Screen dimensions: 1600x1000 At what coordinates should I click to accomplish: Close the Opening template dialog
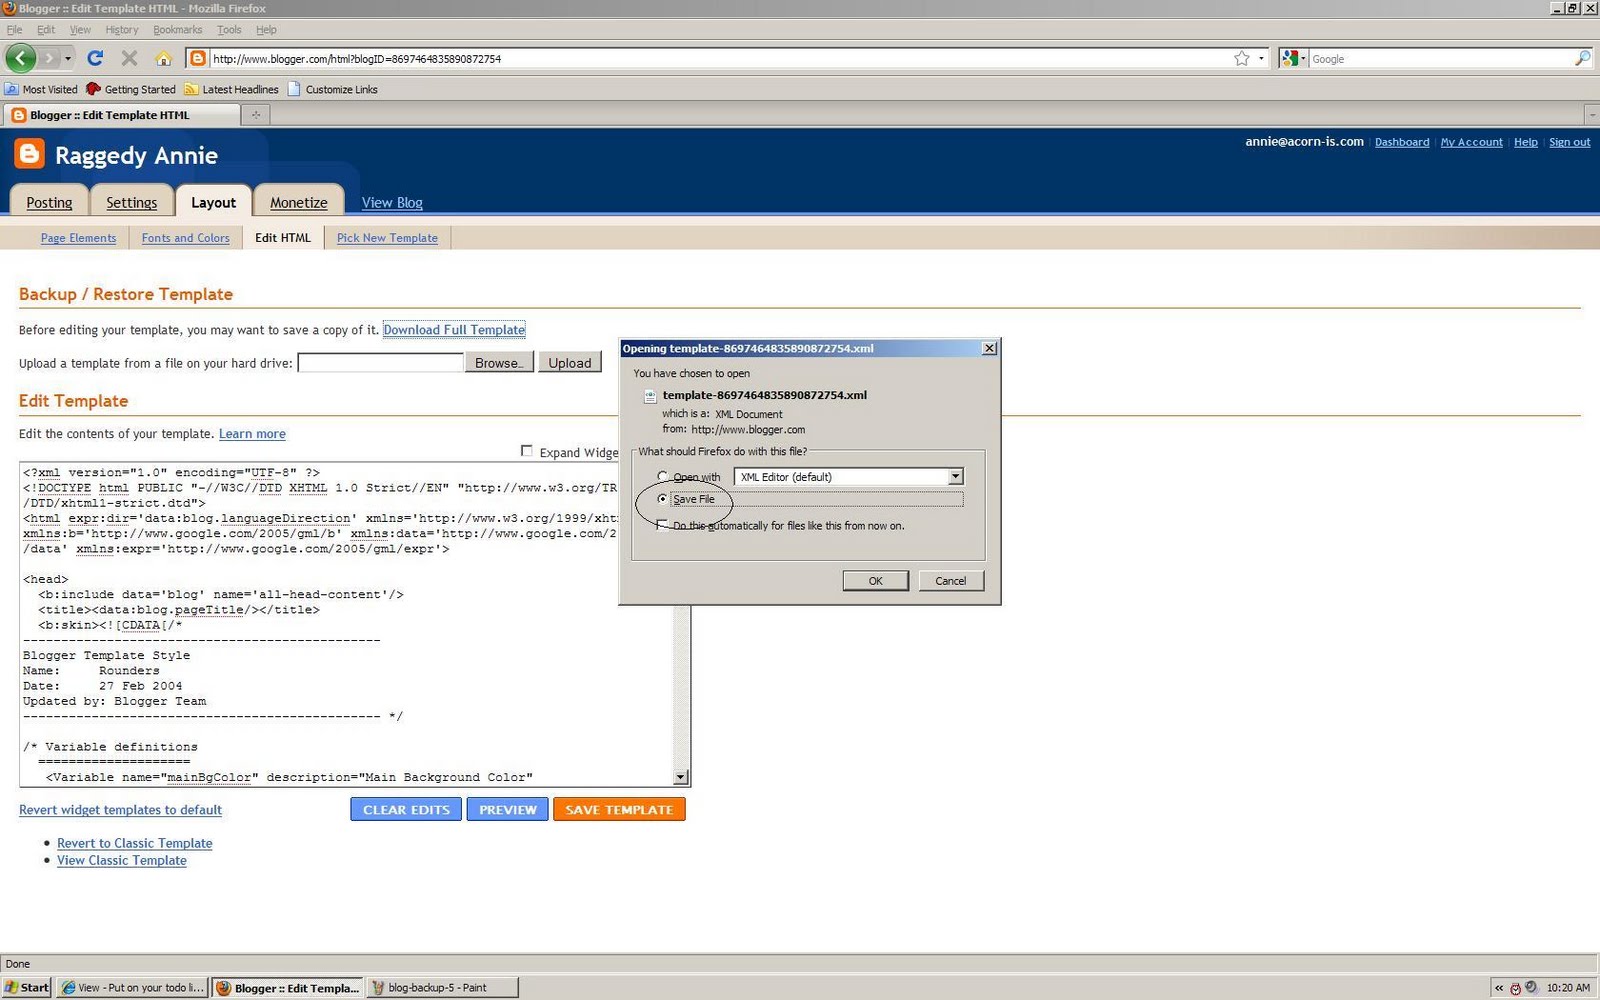point(989,348)
